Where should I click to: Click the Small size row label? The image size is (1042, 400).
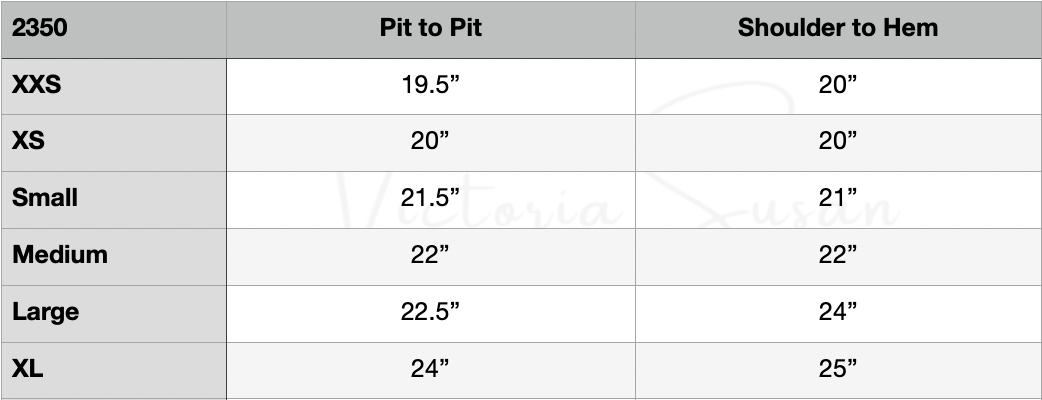[x=45, y=198]
